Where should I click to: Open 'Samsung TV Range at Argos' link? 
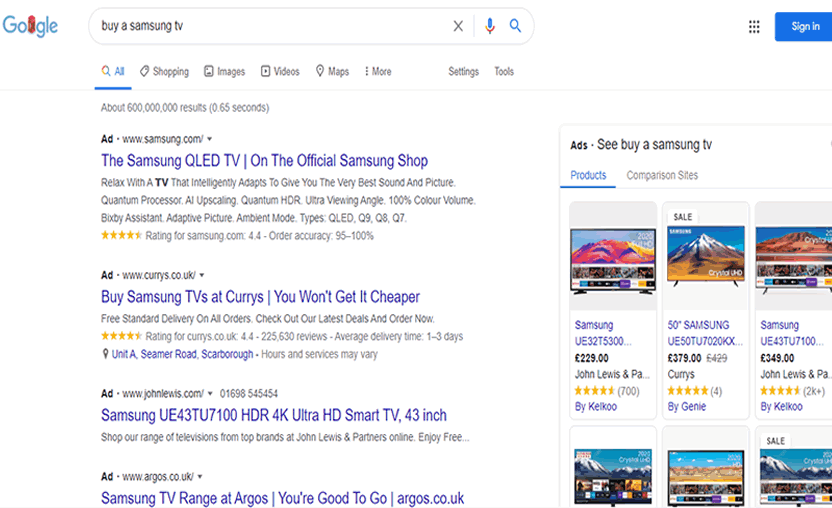(x=282, y=498)
